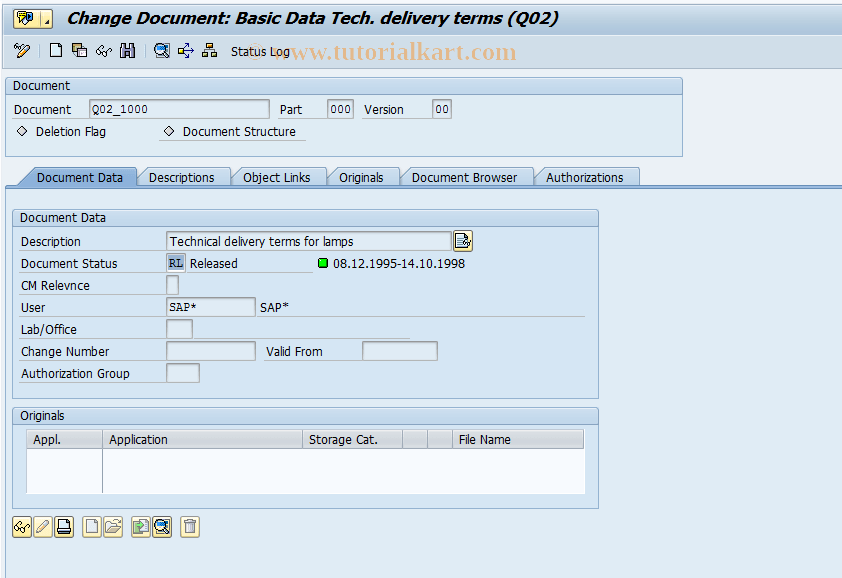Open the Object Links tab

coord(278,176)
